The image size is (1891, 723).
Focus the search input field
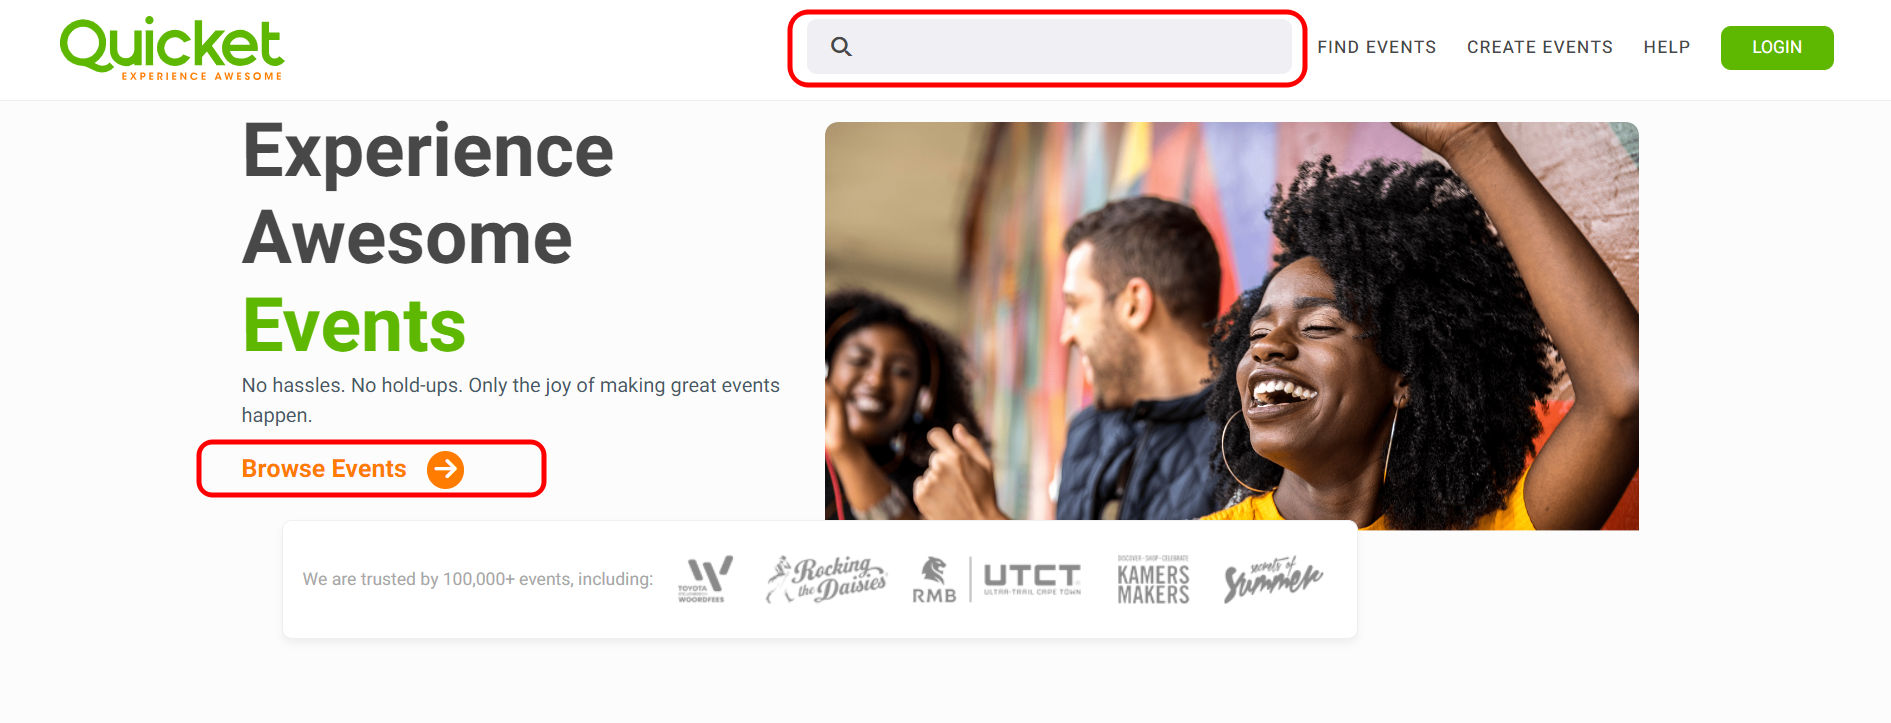[1049, 47]
